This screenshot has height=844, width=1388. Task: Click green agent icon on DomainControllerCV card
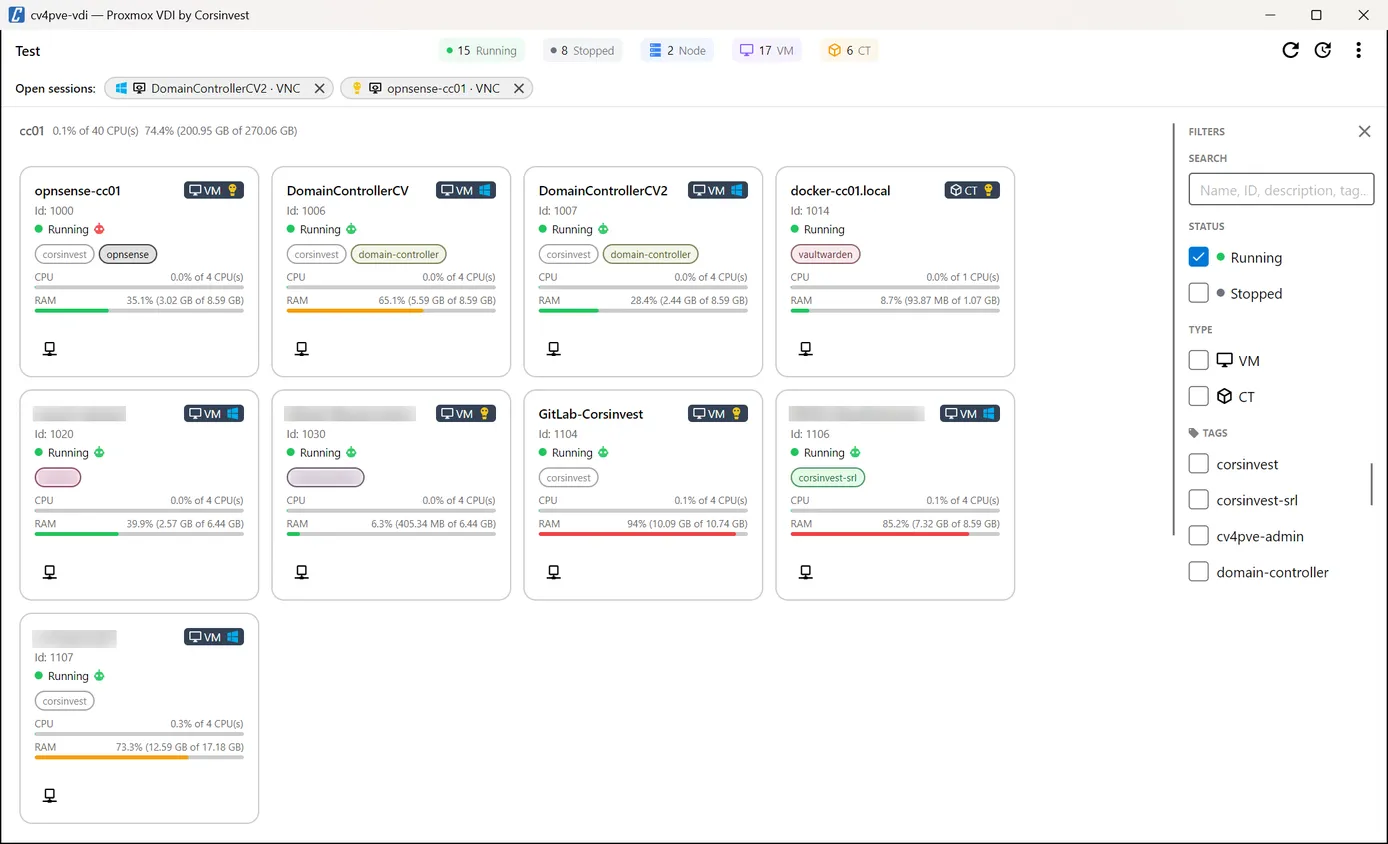click(x=351, y=229)
